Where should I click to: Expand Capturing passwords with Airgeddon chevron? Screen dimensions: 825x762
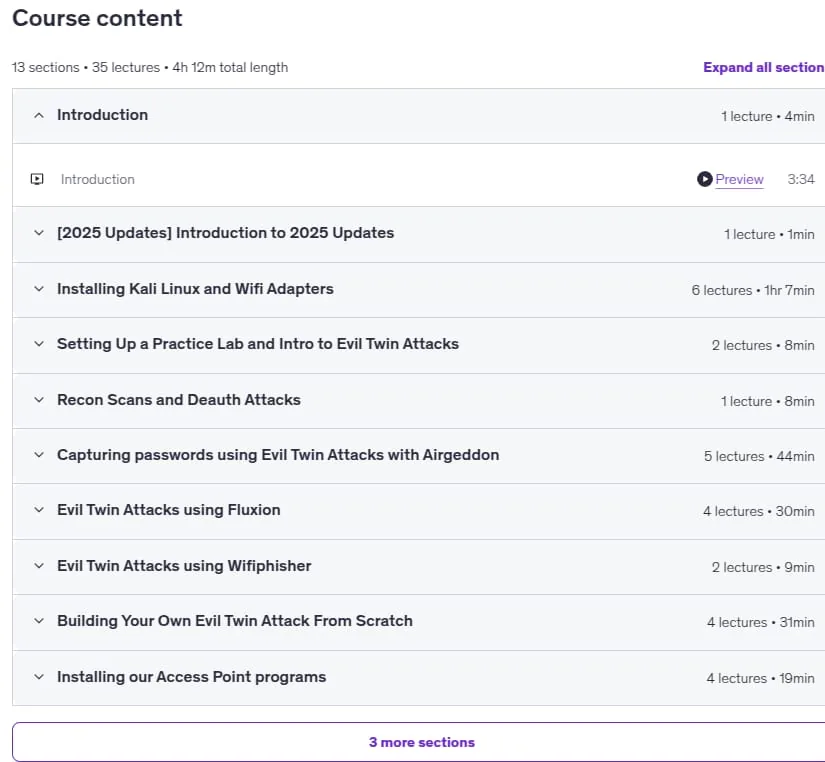39,455
